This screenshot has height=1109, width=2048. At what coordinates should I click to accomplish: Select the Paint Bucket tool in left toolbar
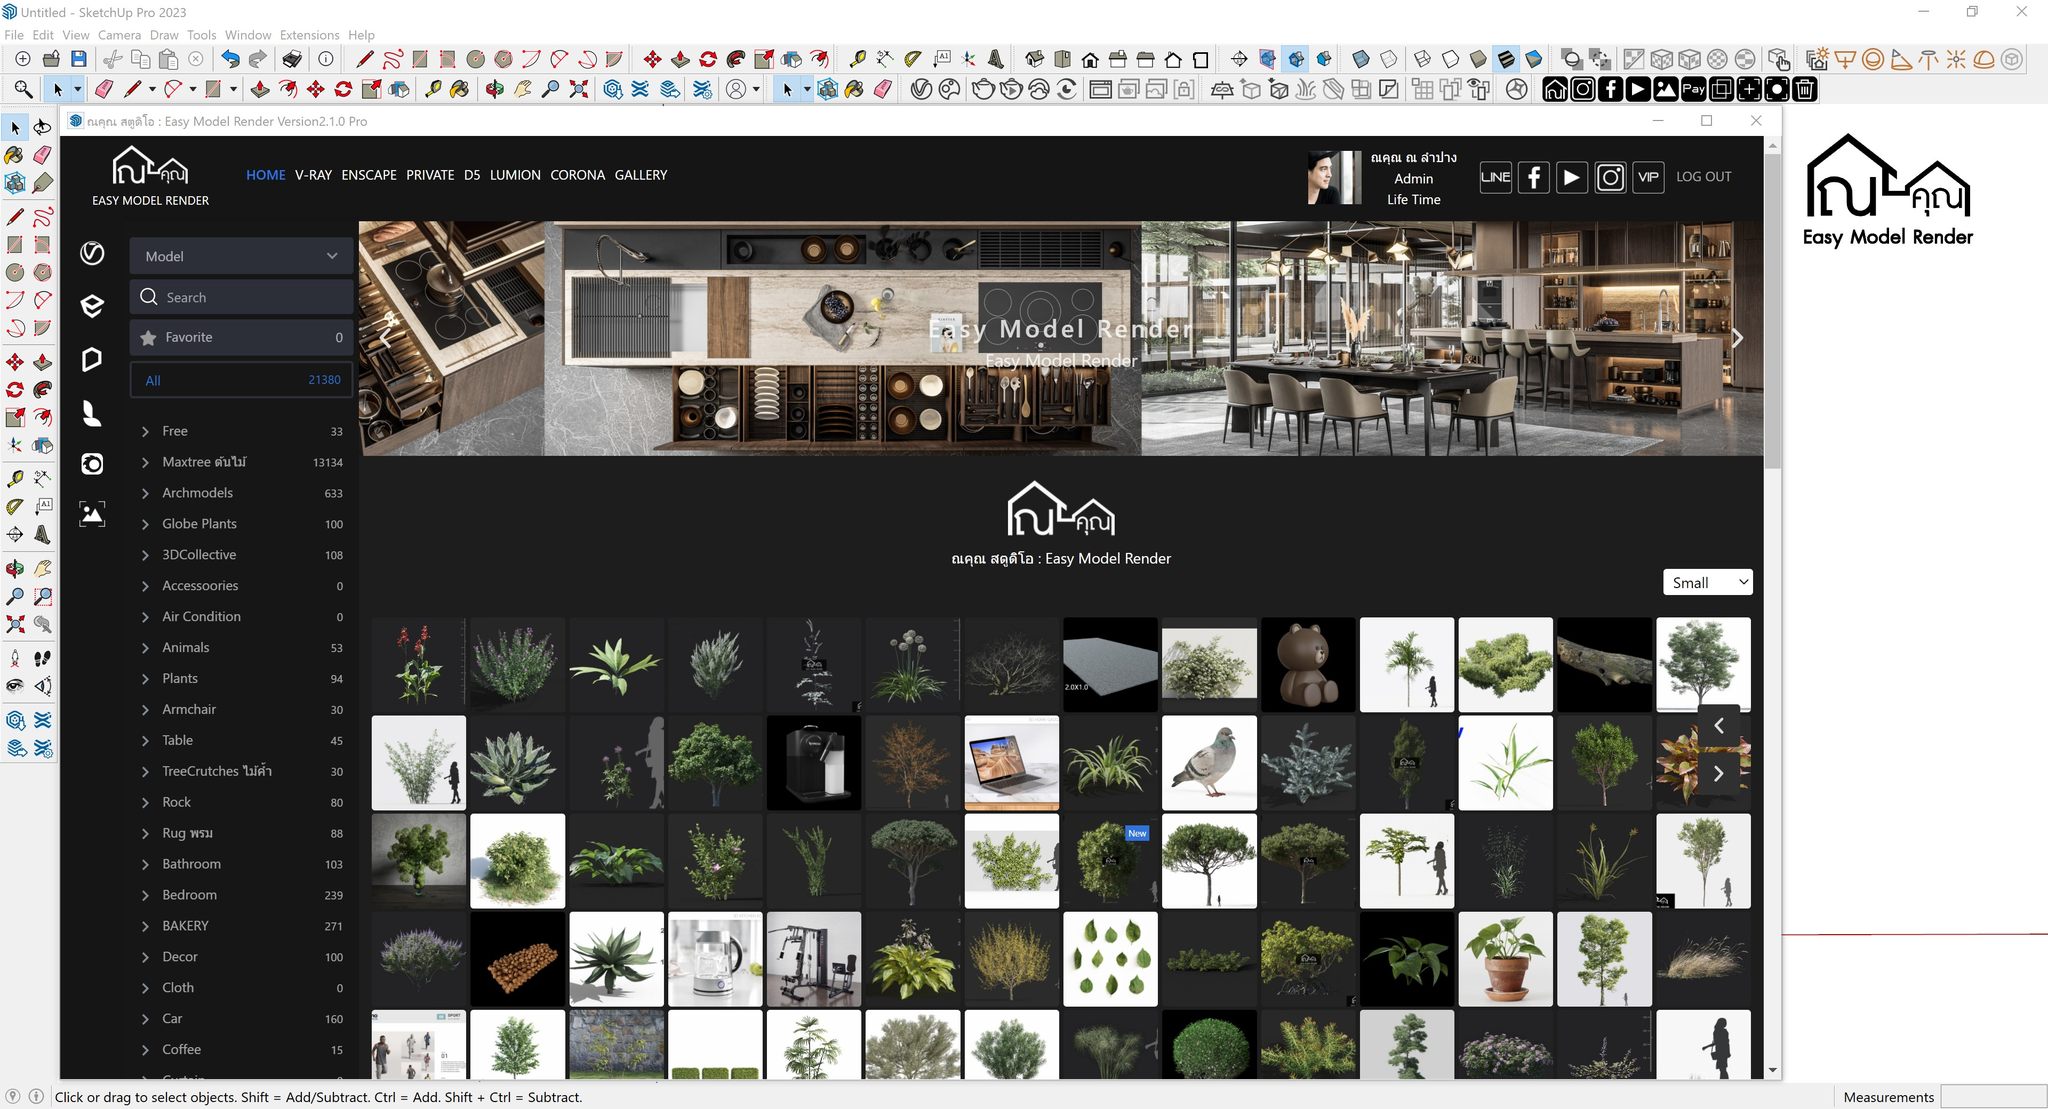point(14,155)
